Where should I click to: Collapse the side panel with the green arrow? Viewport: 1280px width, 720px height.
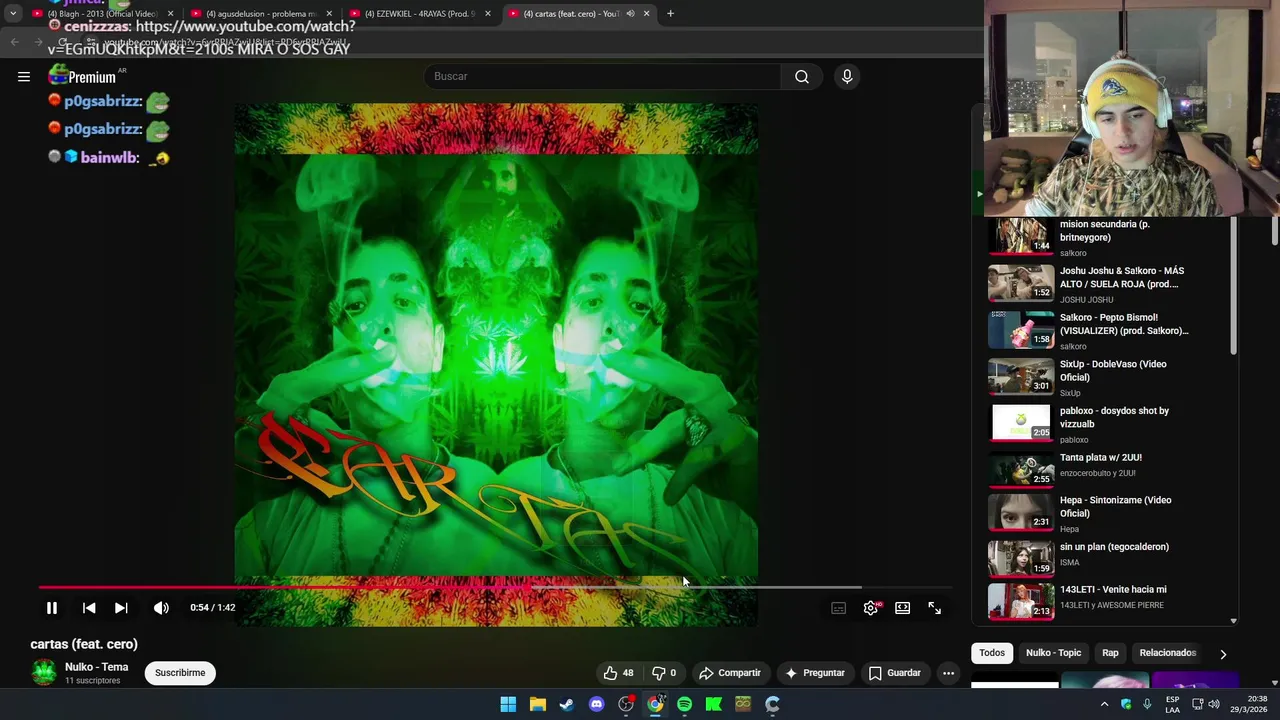tap(979, 194)
